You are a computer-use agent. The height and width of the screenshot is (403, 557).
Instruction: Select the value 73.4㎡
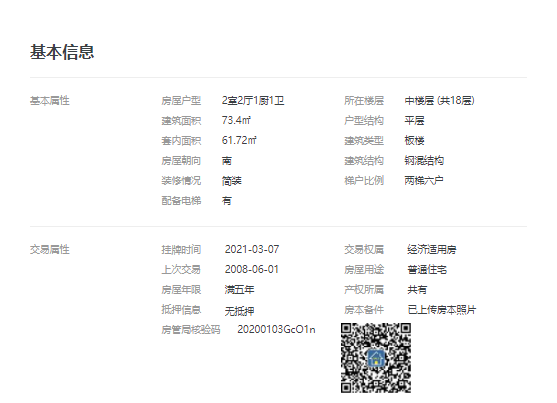pos(236,120)
